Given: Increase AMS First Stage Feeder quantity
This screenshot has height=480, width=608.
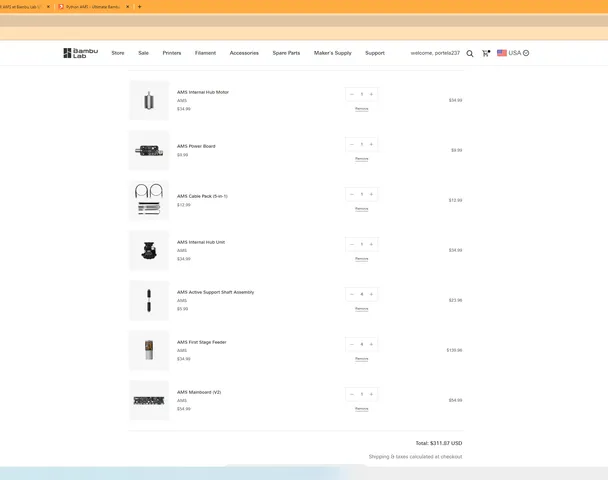Looking at the screenshot, I should tap(371, 344).
